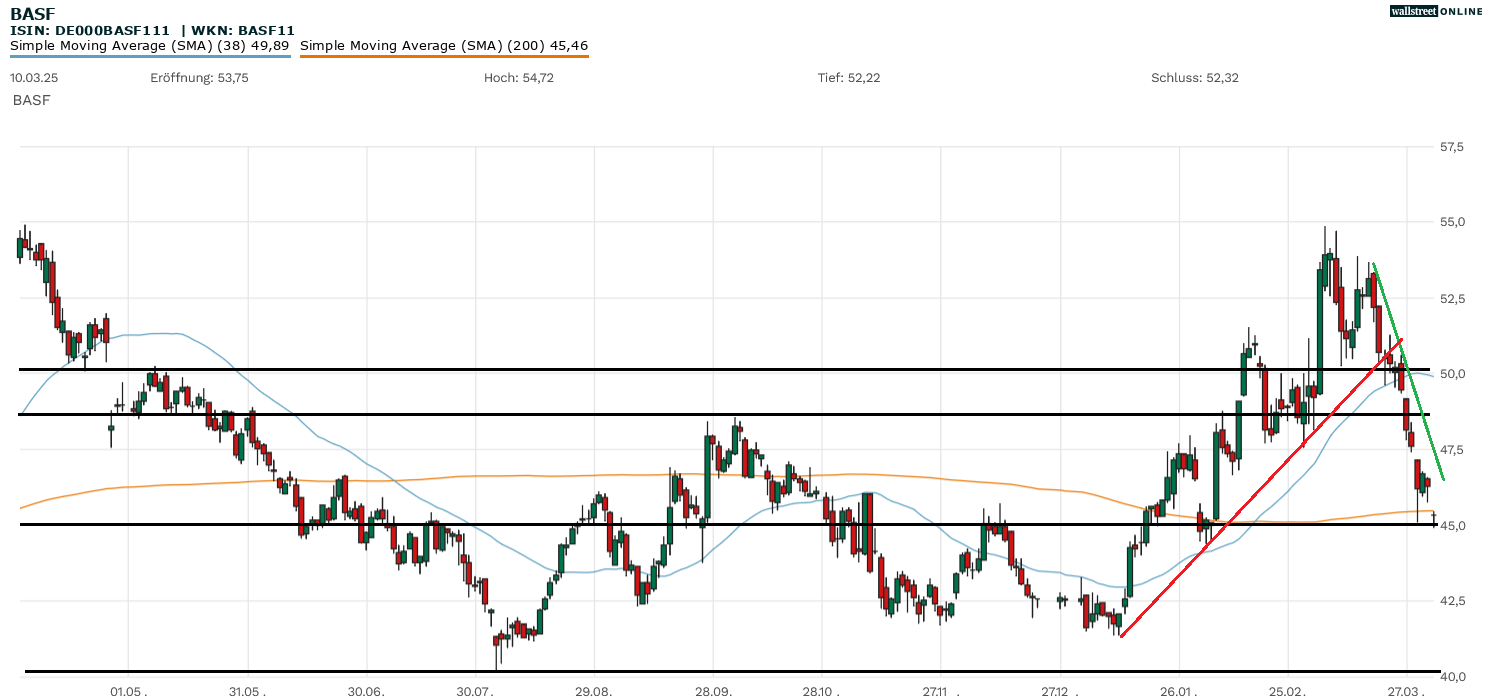
Task: Click the Schluss 52,32 value
Action: [x=1194, y=77]
